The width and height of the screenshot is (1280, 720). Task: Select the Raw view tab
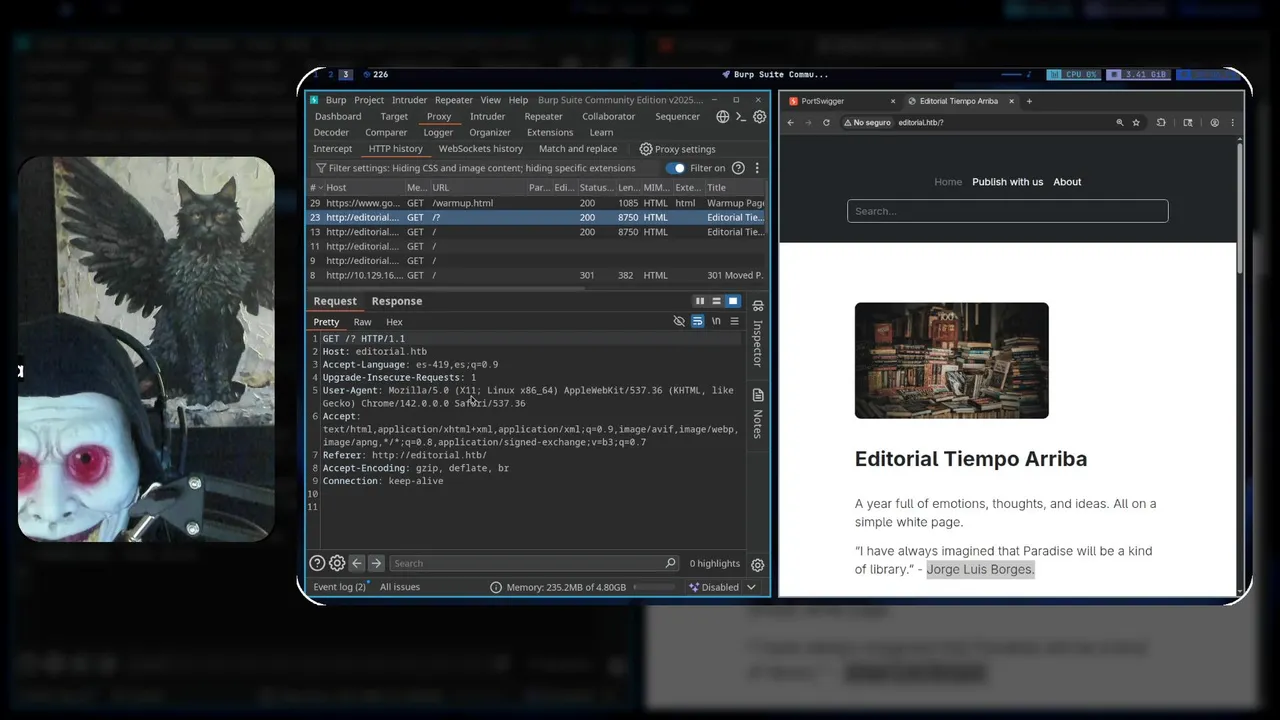362,322
